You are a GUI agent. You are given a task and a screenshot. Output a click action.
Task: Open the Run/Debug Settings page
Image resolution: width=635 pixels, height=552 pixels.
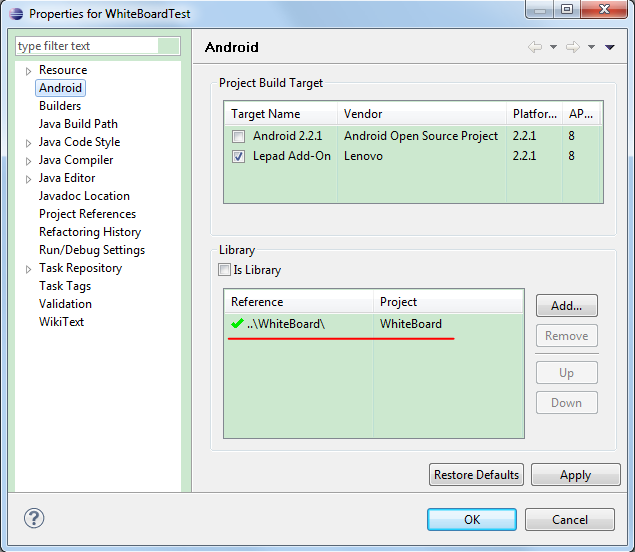[x=92, y=250]
